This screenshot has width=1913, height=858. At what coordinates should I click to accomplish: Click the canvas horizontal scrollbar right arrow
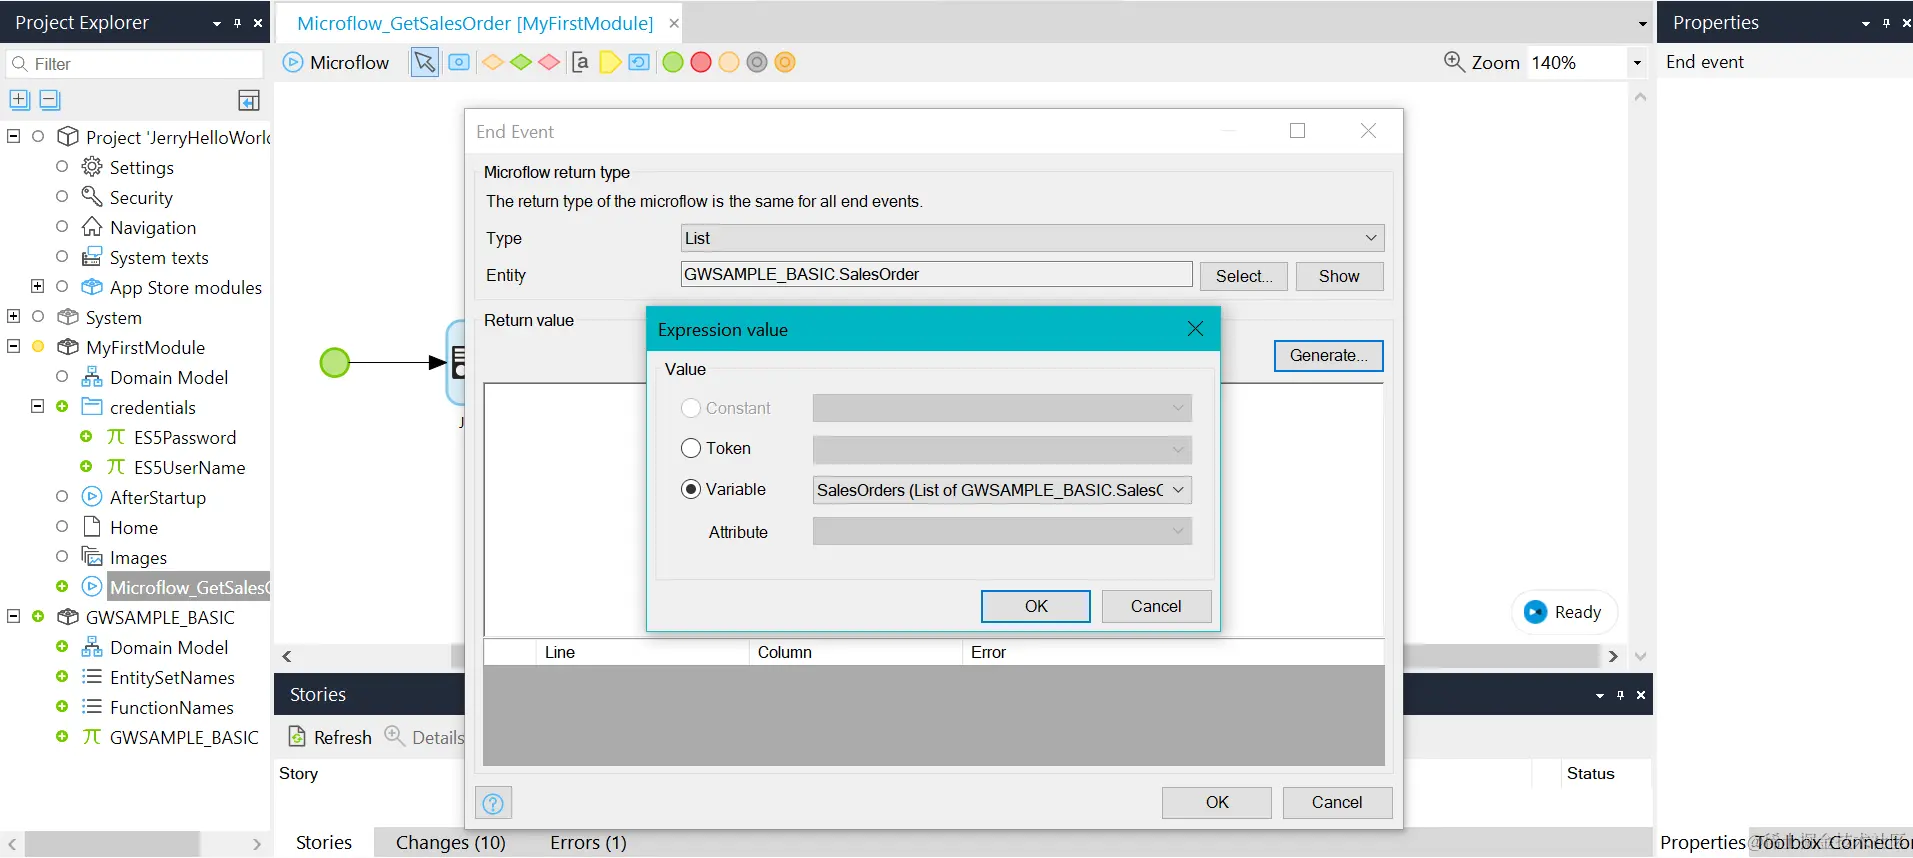(1612, 656)
